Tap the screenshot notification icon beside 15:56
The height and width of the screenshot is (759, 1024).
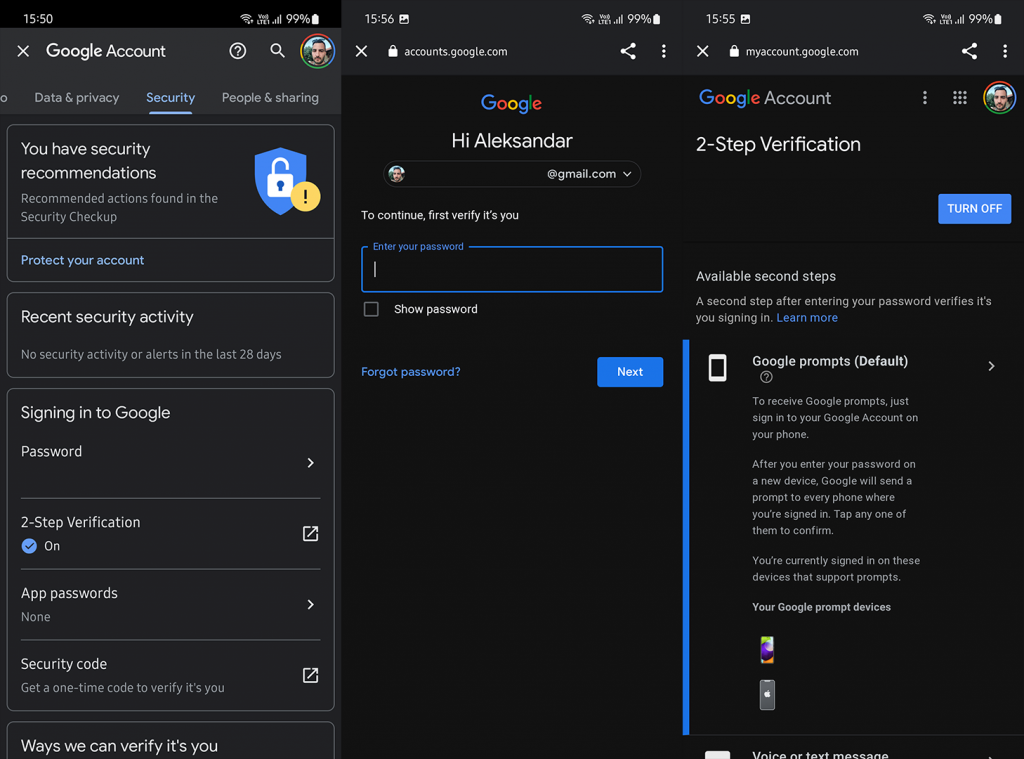tap(404, 19)
